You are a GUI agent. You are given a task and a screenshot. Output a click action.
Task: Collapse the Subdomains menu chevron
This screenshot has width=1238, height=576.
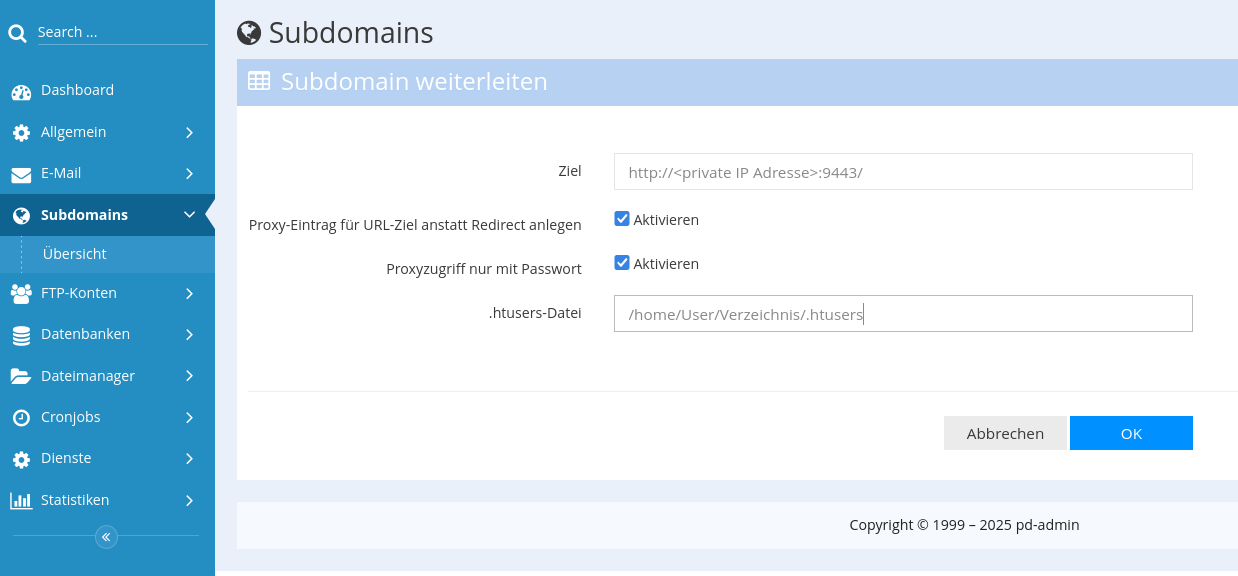click(x=189, y=215)
